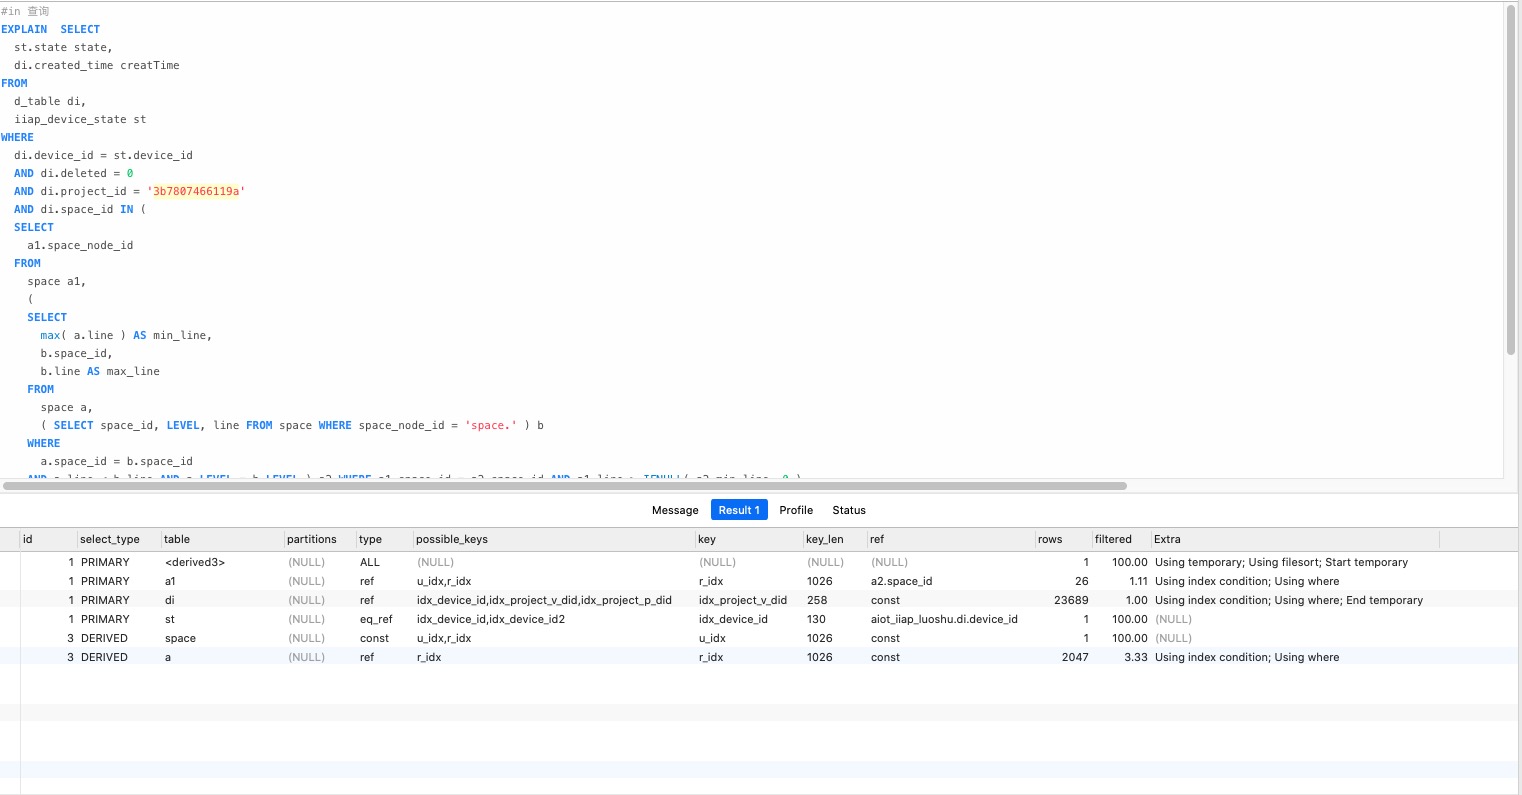Image resolution: width=1522 pixels, height=795 pixels.
Task: Click the vertical scrollbar of SQL editor
Action: click(1511, 180)
